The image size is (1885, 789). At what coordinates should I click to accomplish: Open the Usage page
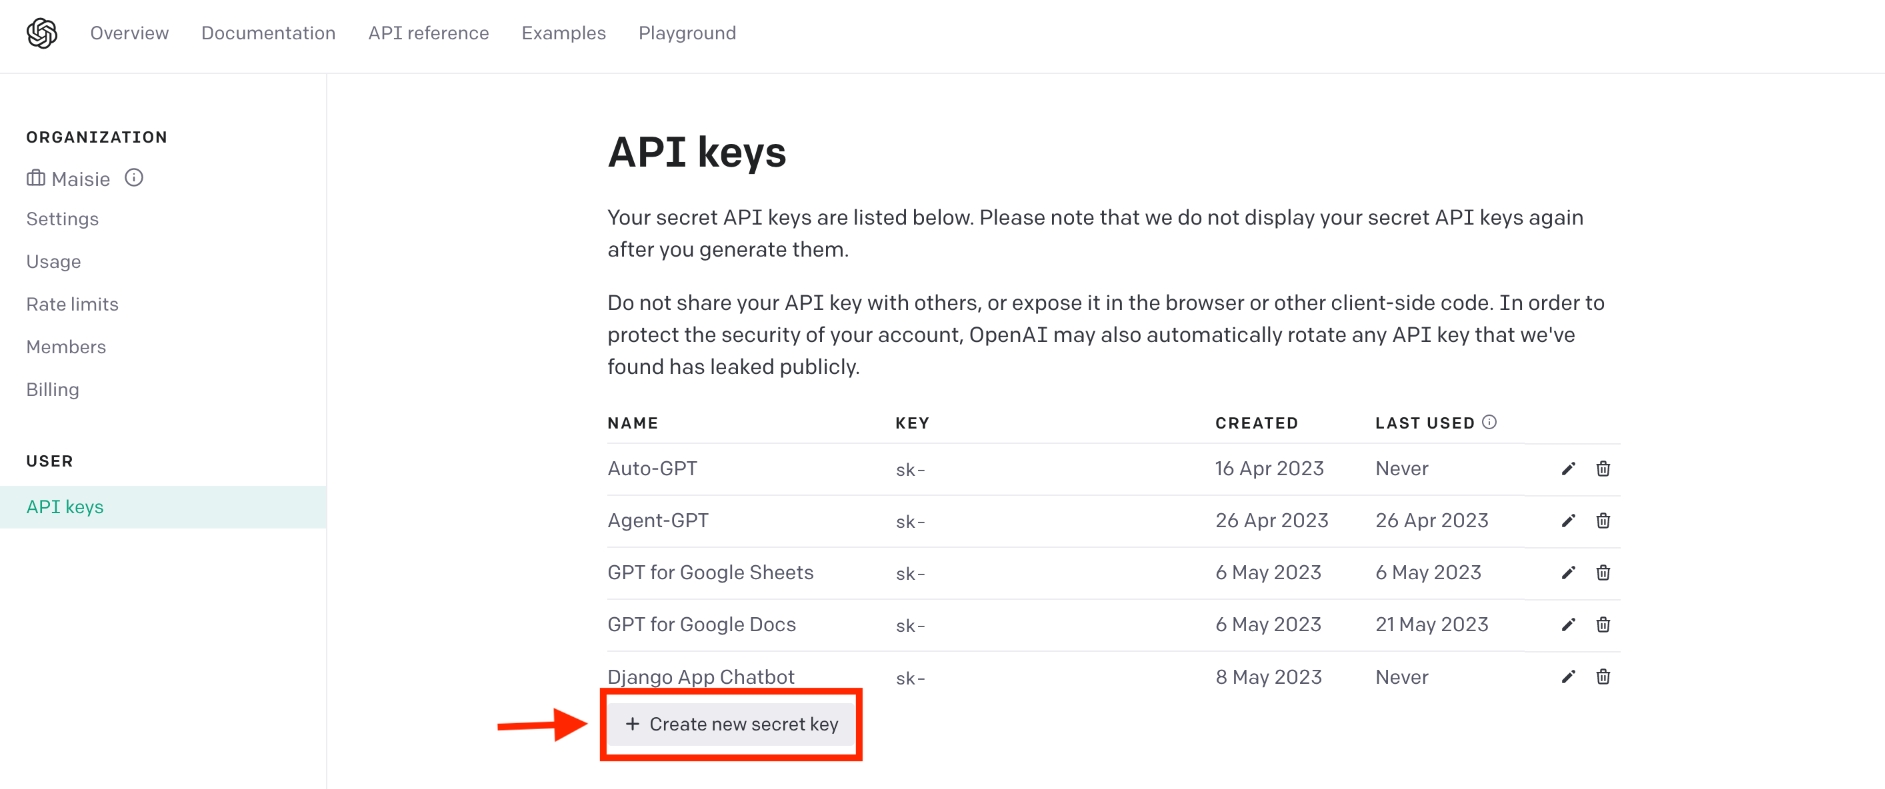(53, 262)
